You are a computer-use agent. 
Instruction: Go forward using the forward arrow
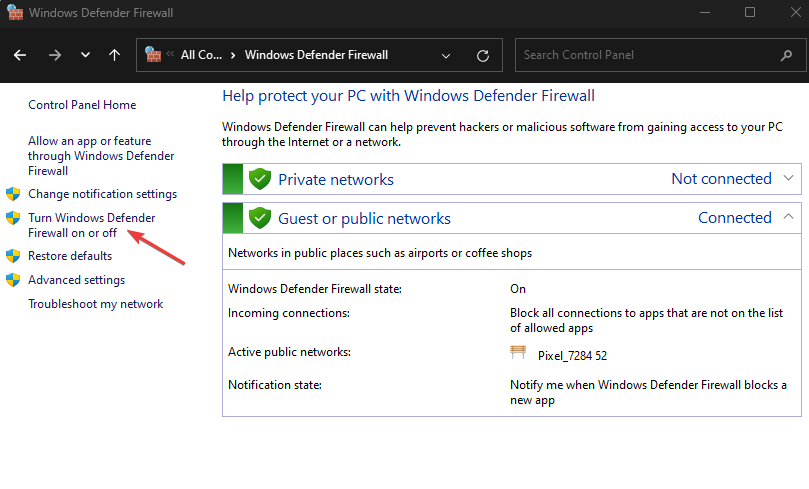point(55,55)
